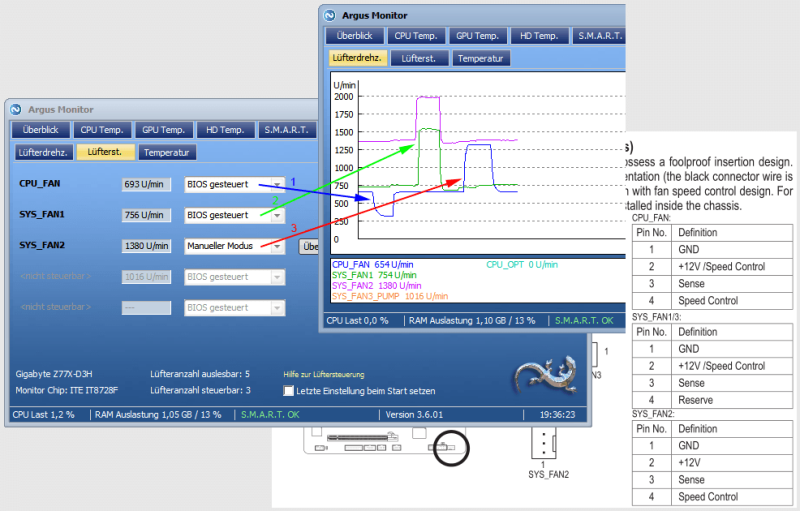Image resolution: width=800 pixels, height=511 pixels.
Task: Open GPU Temp. tab in the front window
Action: coord(478,36)
